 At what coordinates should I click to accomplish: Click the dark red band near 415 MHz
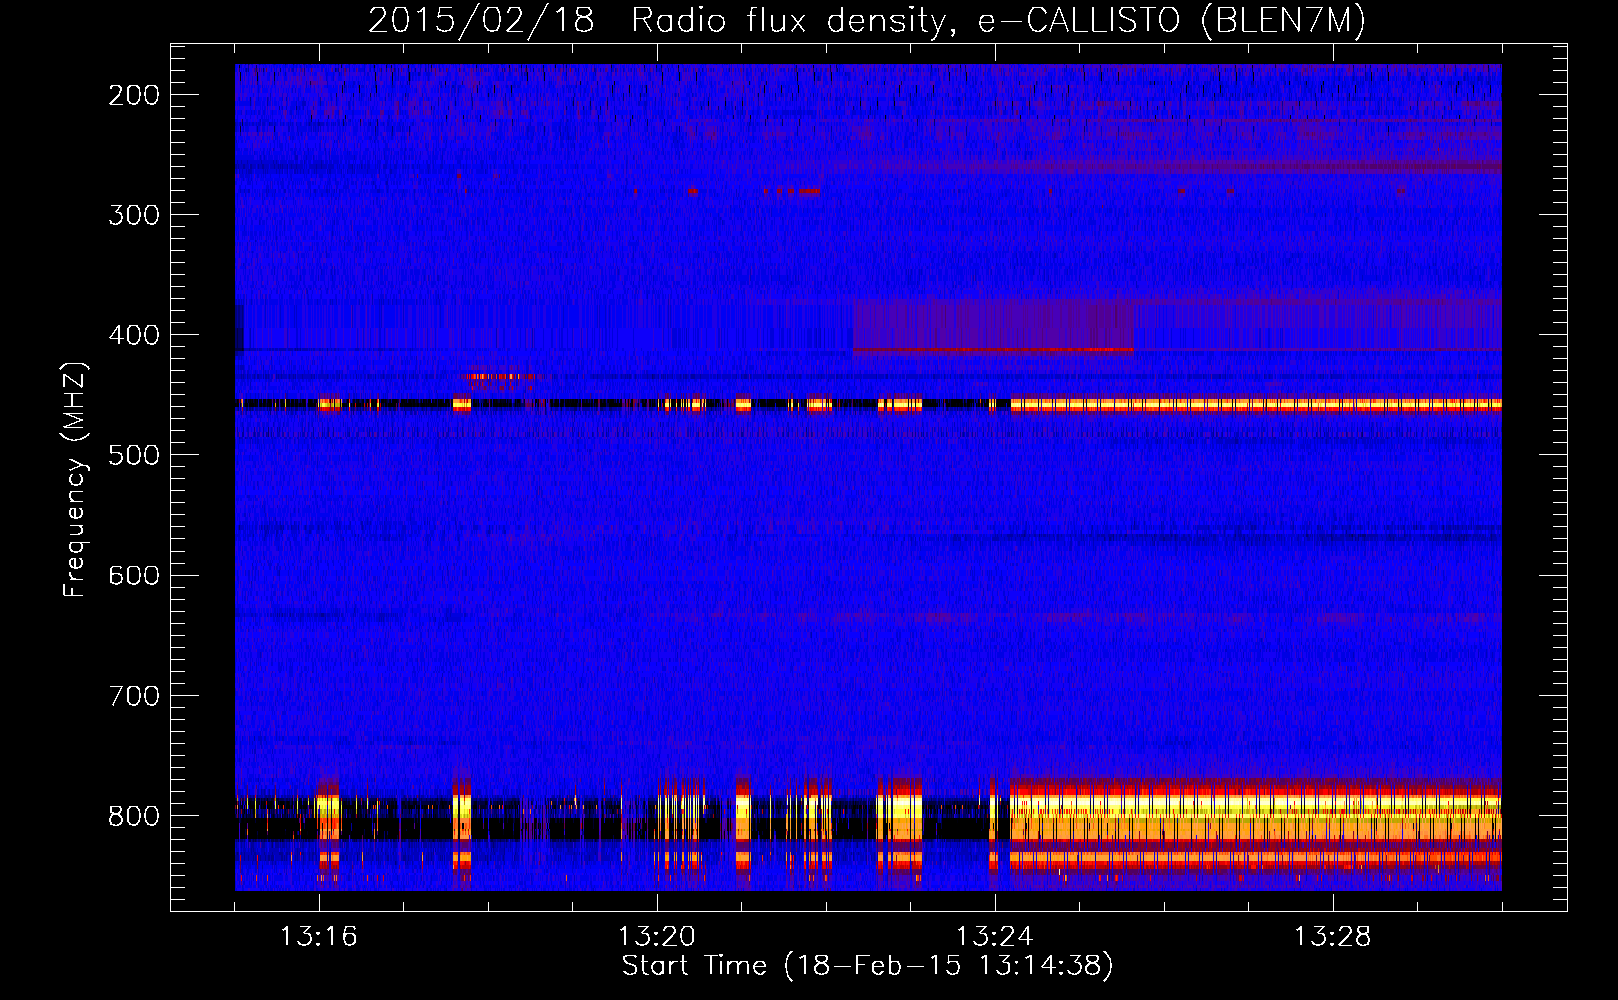pyautogui.click(x=993, y=350)
